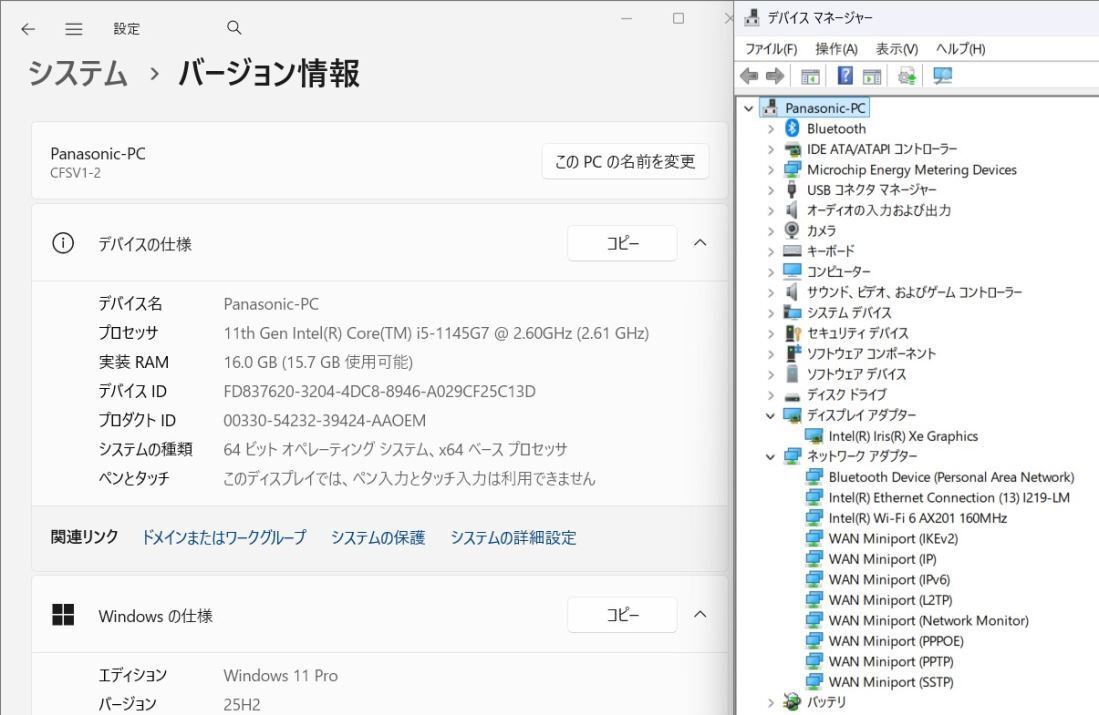The image size is (1099, 715).
Task: Expand the Bluetooth device category
Action: (x=769, y=128)
